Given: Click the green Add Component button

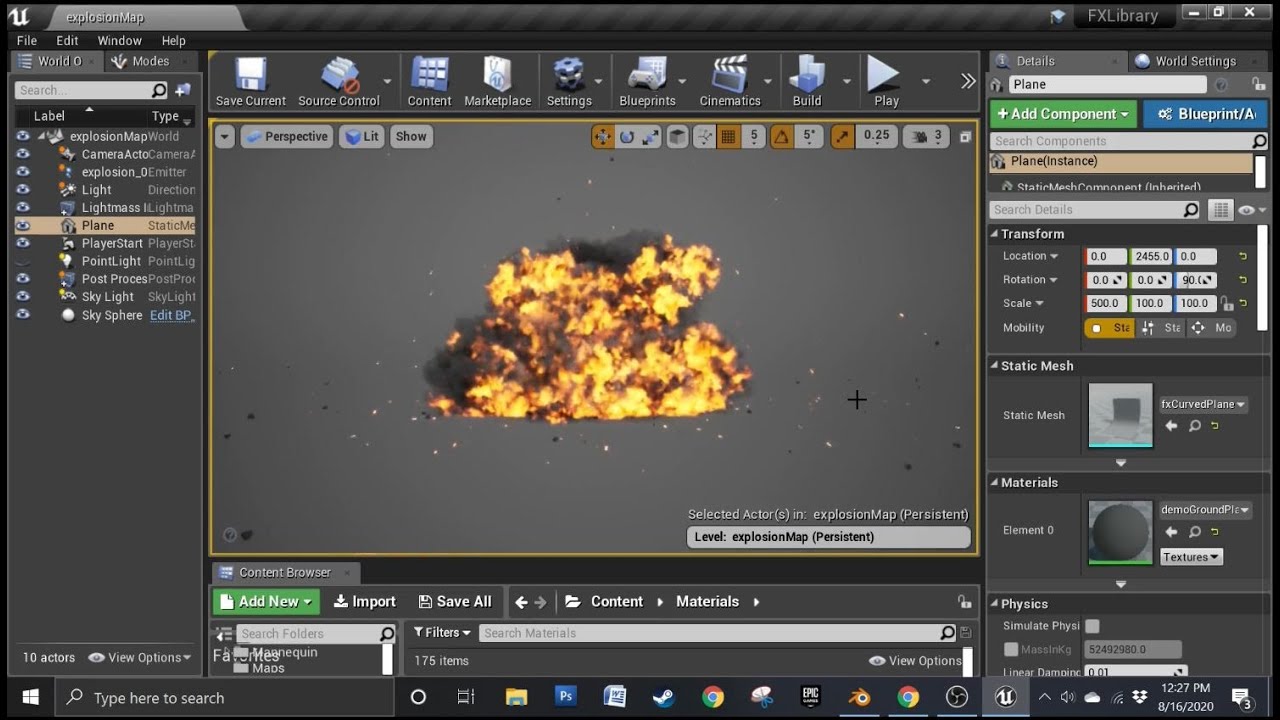Looking at the screenshot, I should point(1062,114).
